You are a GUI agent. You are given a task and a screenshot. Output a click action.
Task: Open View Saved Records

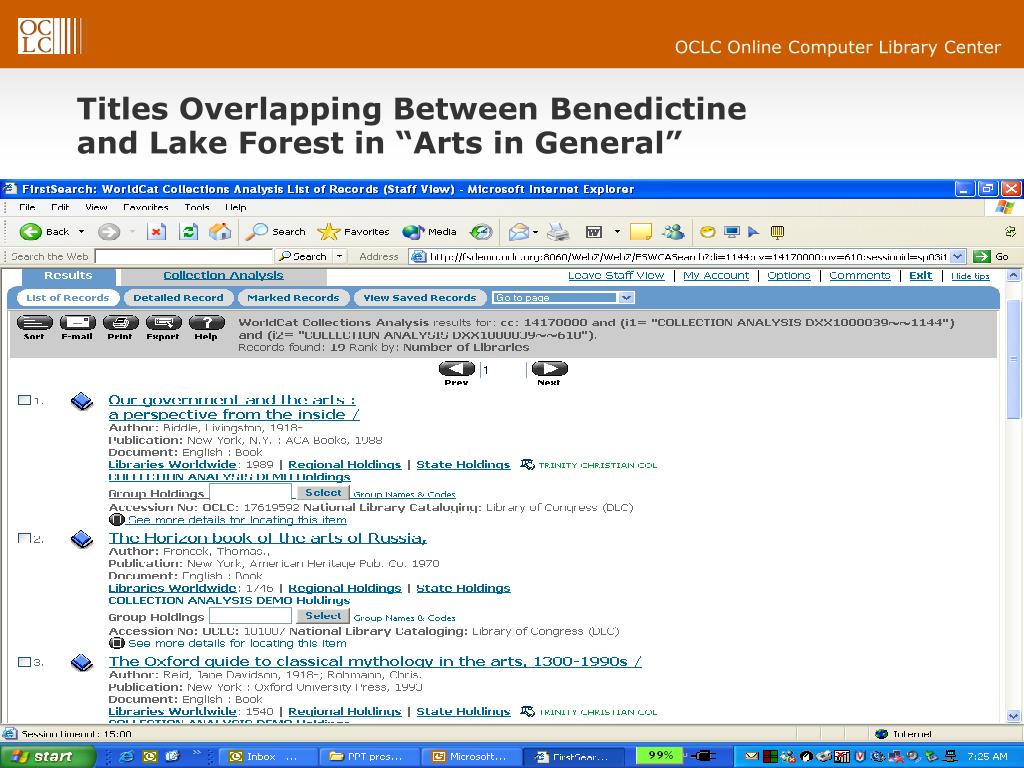coord(420,298)
